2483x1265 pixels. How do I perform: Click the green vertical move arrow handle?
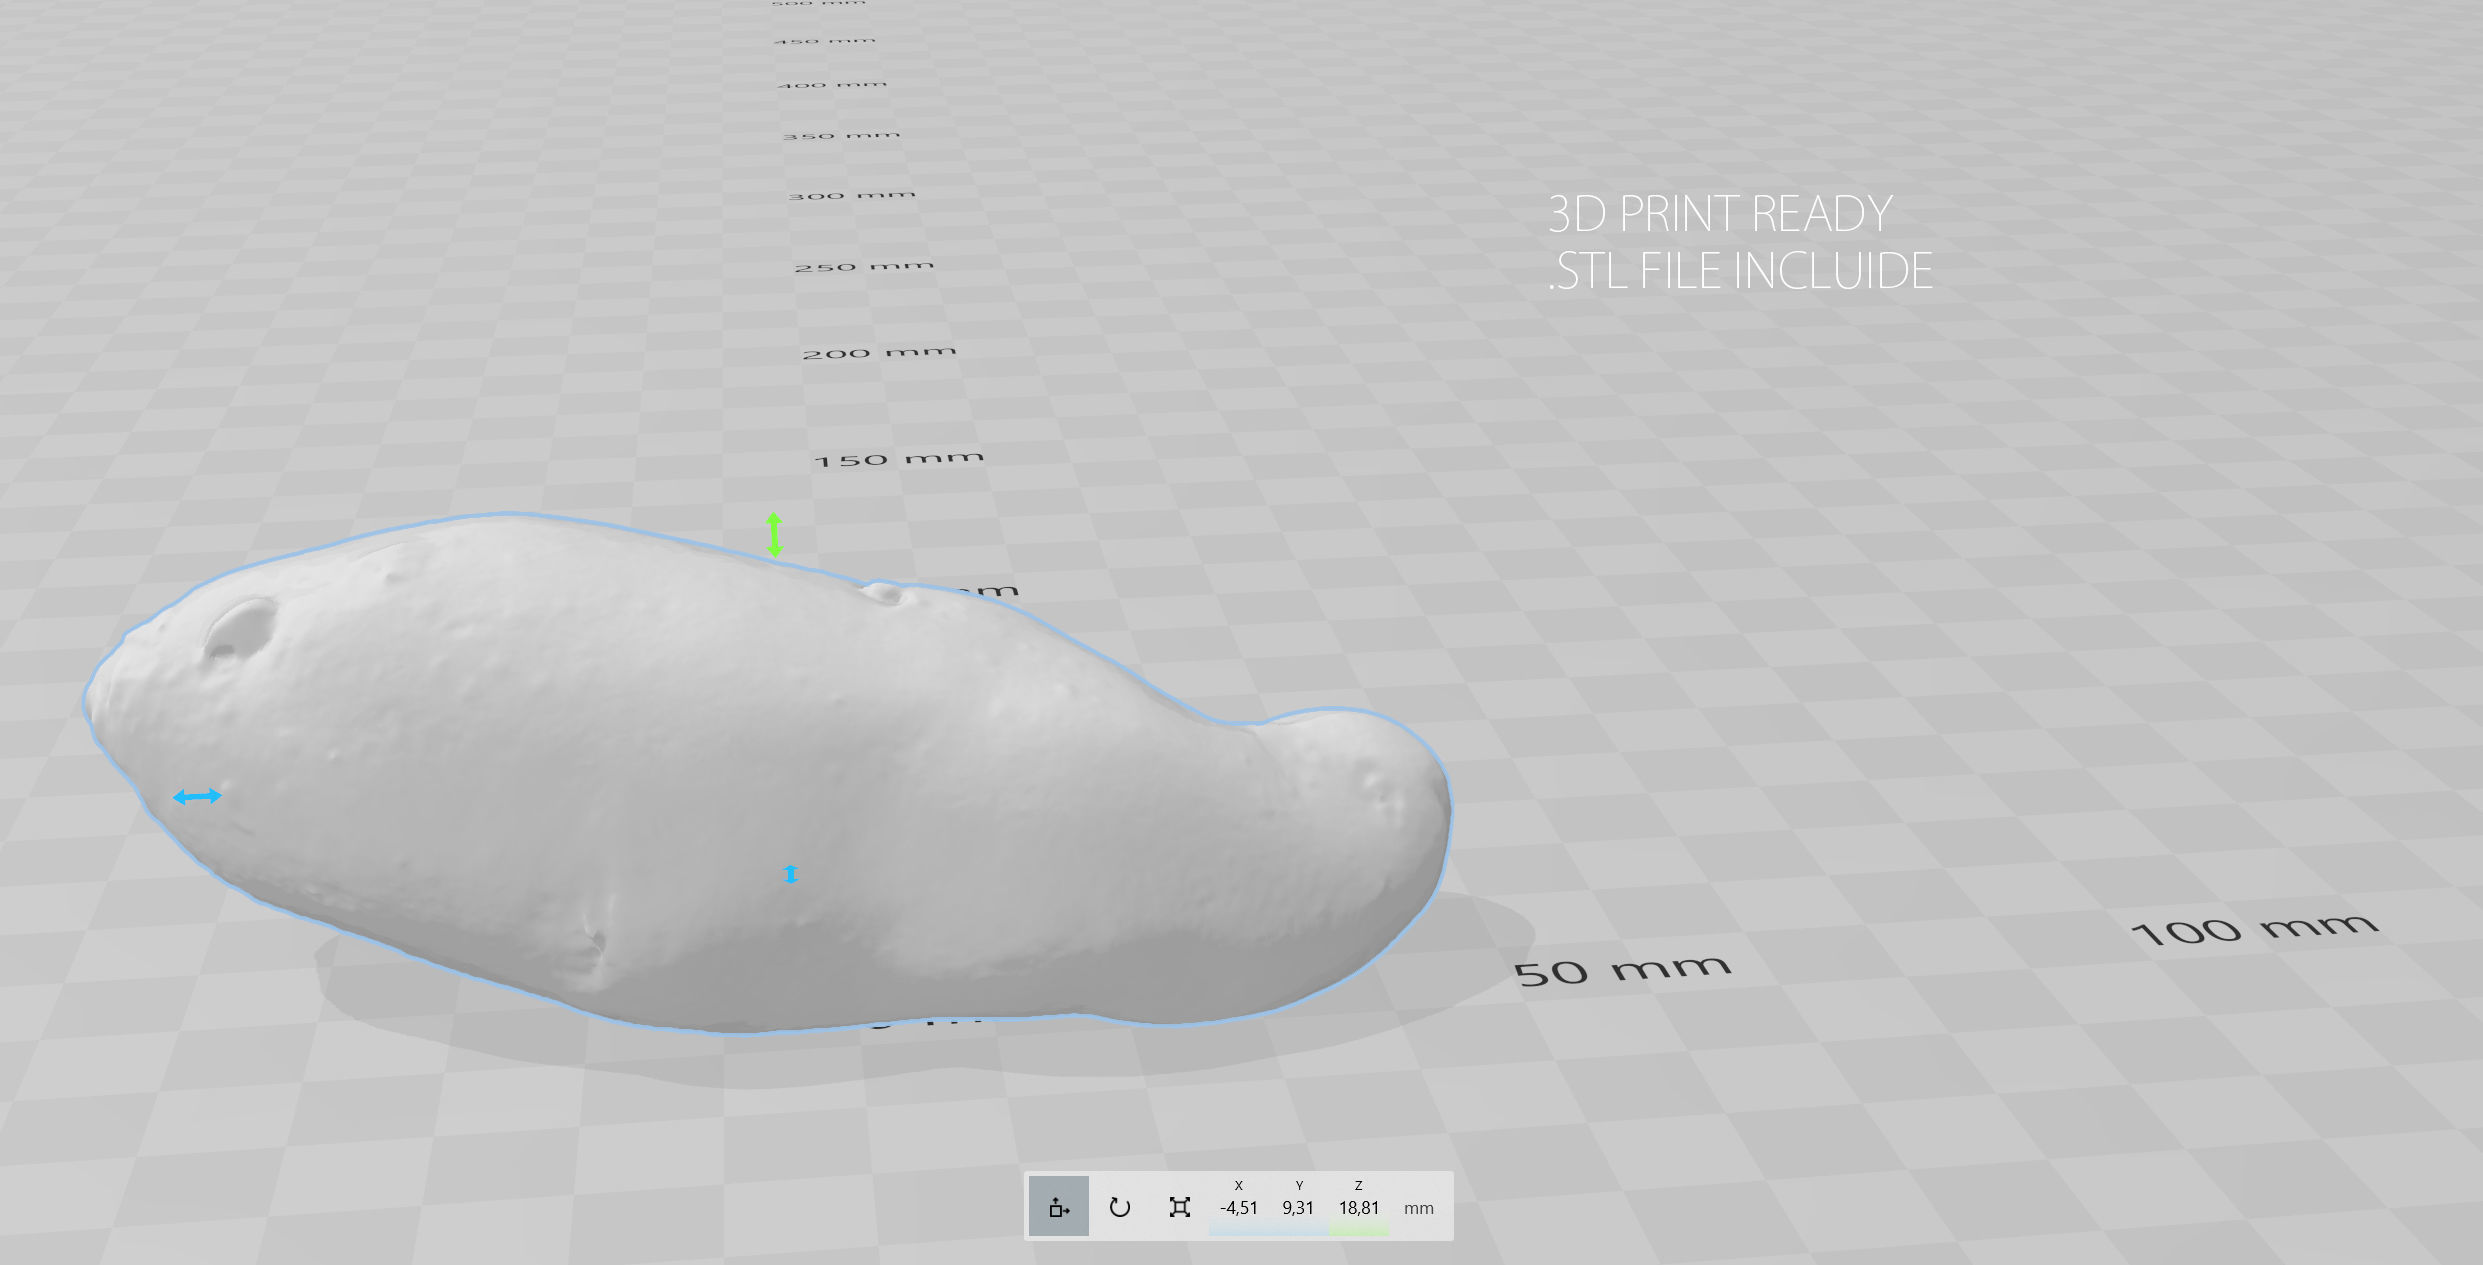[774, 535]
